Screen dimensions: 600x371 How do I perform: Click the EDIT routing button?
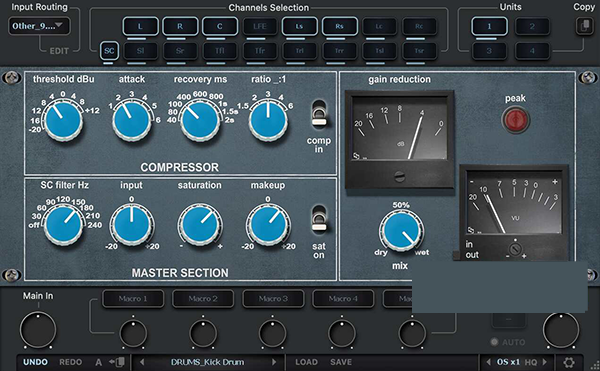pyautogui.click(x=59, y=51)
